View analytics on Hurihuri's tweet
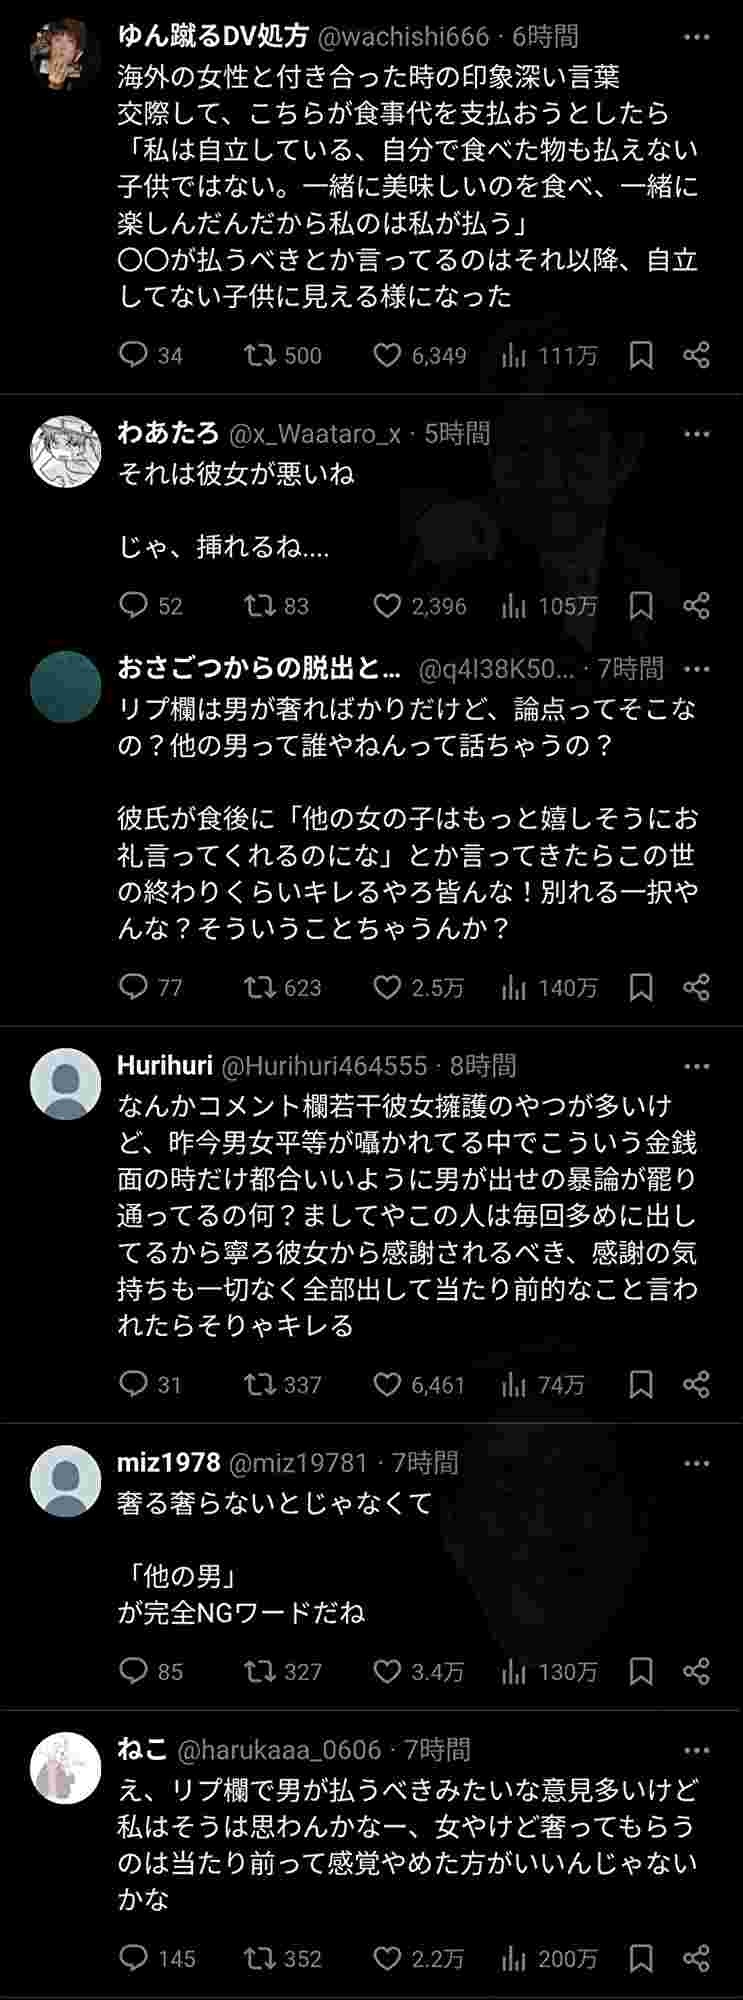 [x=514, y=1385]
